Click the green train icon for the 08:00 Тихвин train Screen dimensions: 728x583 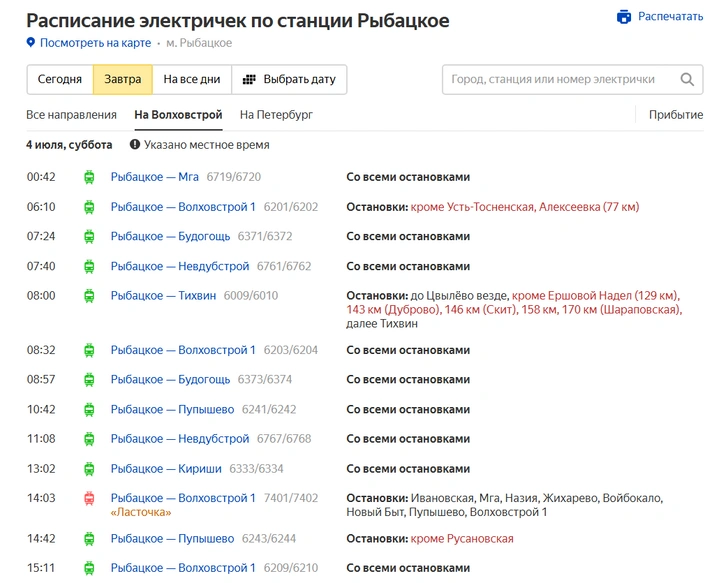[x=89, y=296]
